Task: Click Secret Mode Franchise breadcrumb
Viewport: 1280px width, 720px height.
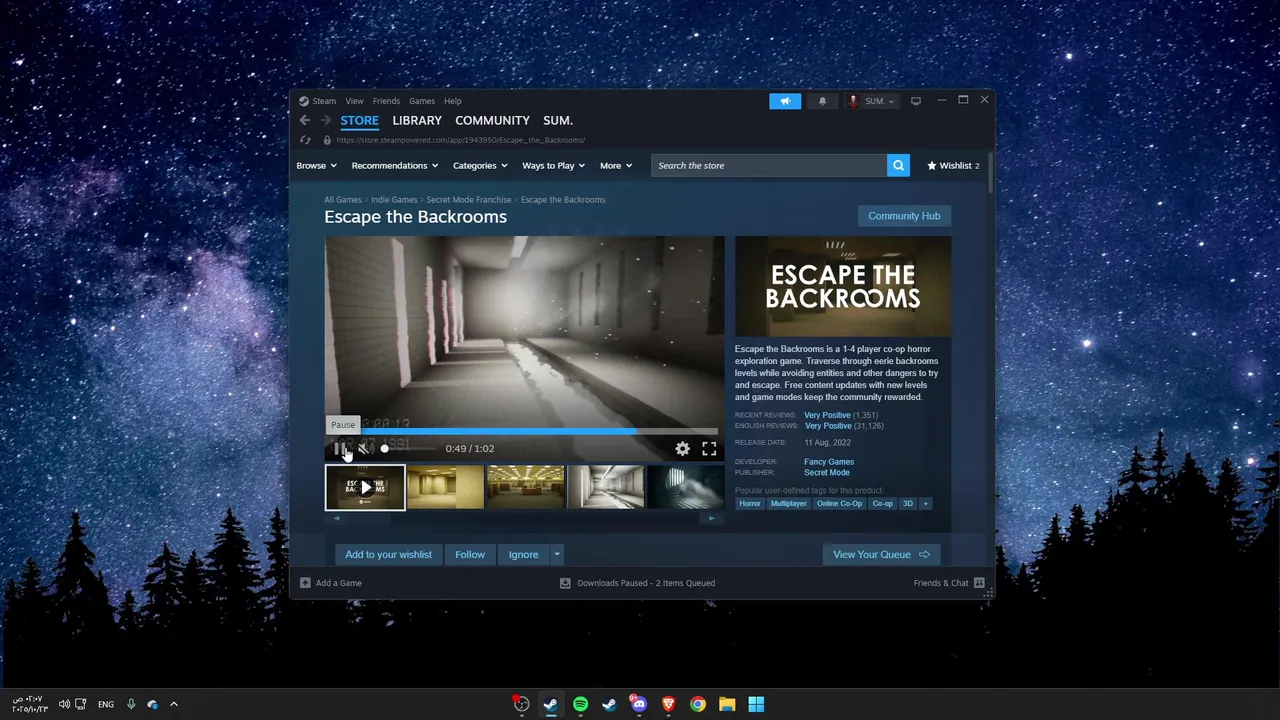Action: click(469, 200)
